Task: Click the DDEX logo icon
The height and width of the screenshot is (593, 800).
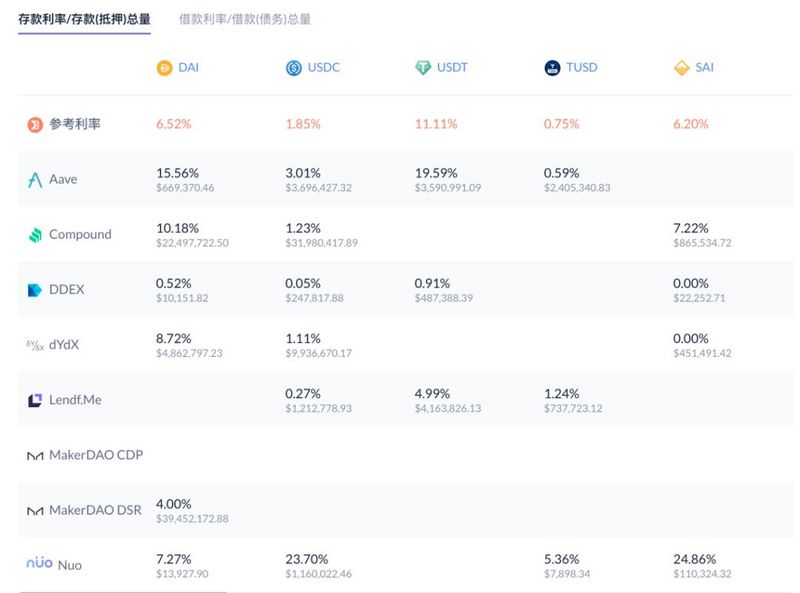Action: (35, 290)
